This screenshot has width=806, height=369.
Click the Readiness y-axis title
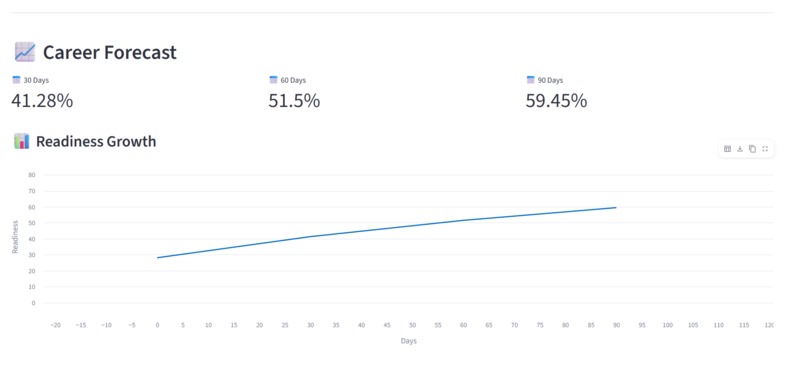(x=15, y=237)
